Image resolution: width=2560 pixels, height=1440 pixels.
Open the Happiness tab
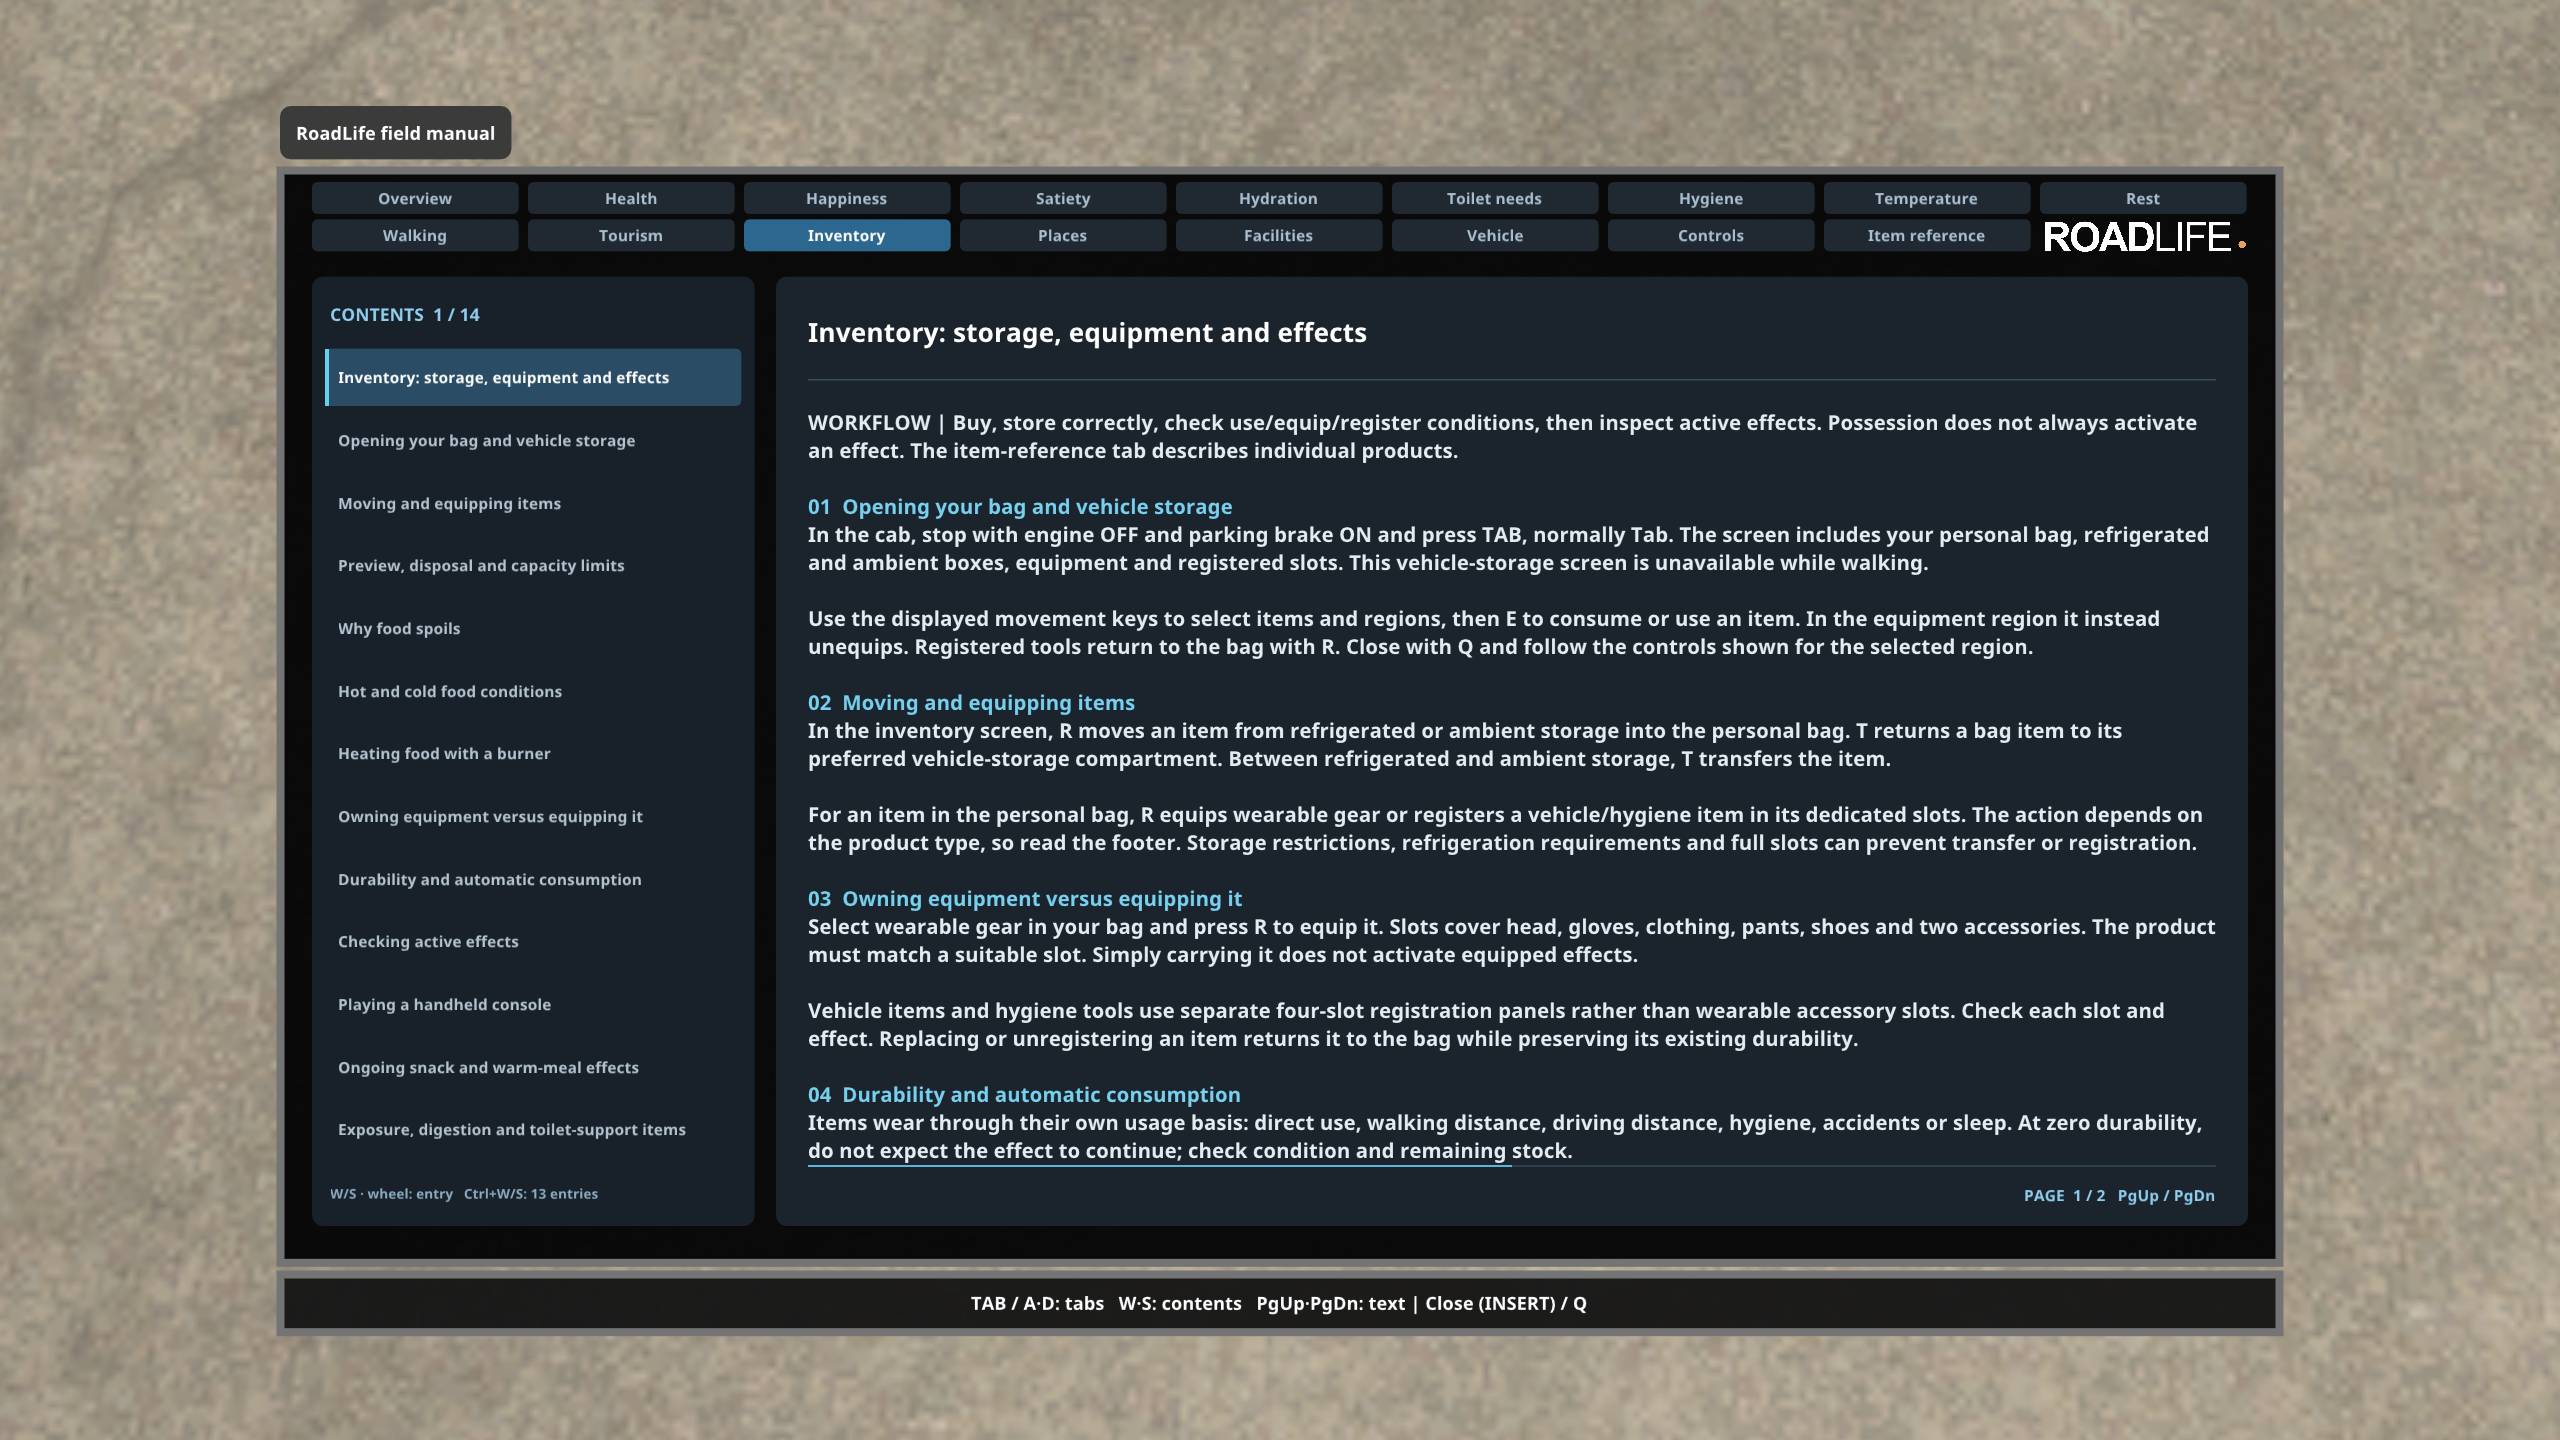pyautogui.click(x=847, y=198)
